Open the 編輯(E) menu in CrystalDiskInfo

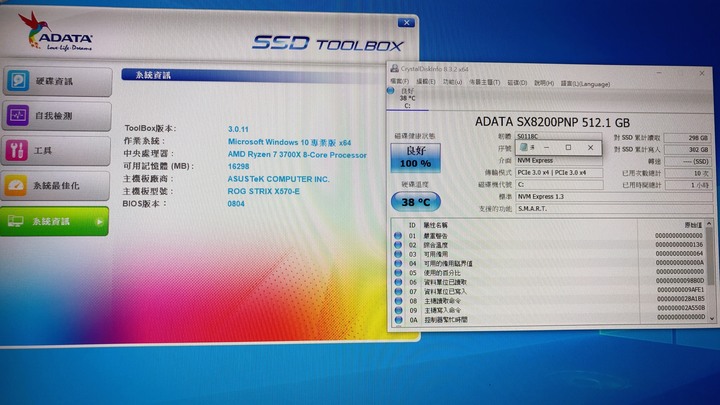(426, 82)
